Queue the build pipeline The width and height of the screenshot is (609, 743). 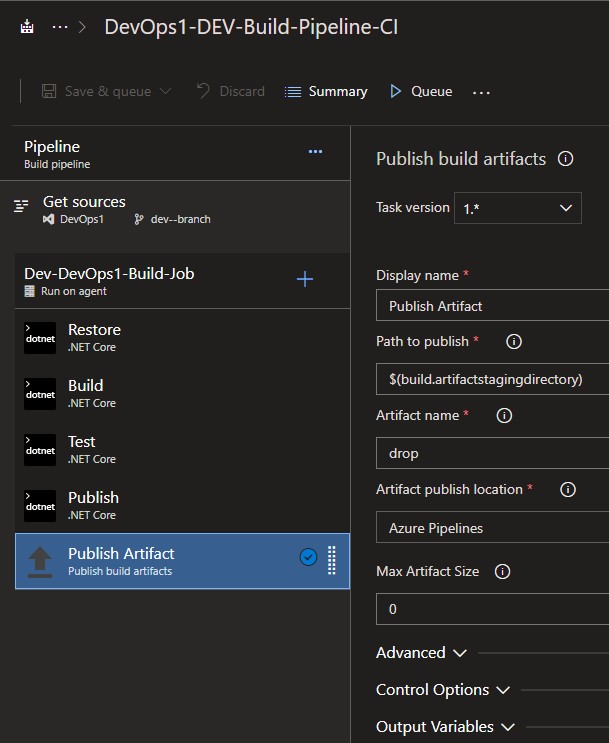421,91
